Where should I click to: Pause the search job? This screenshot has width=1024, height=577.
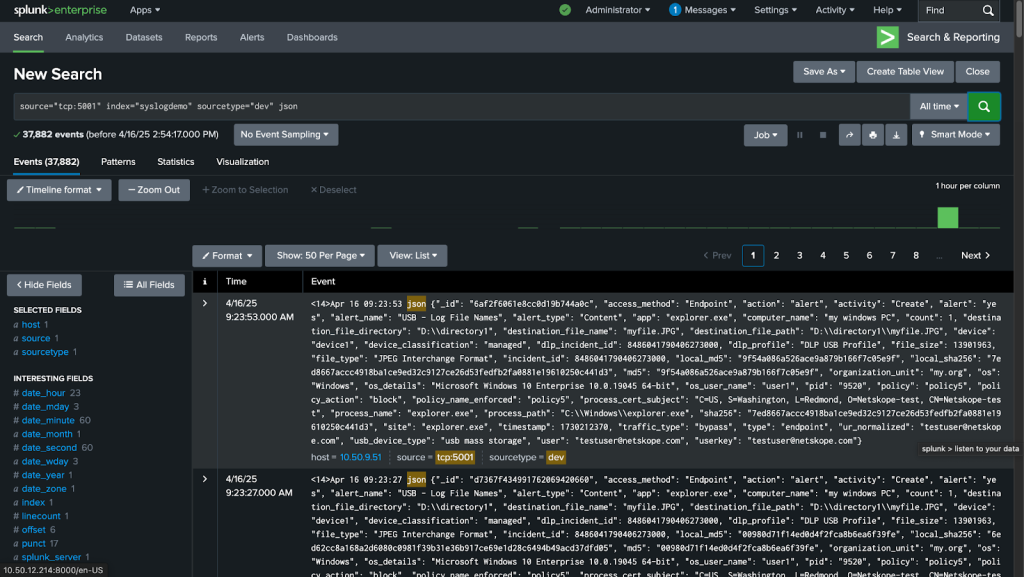coord(799,135)
